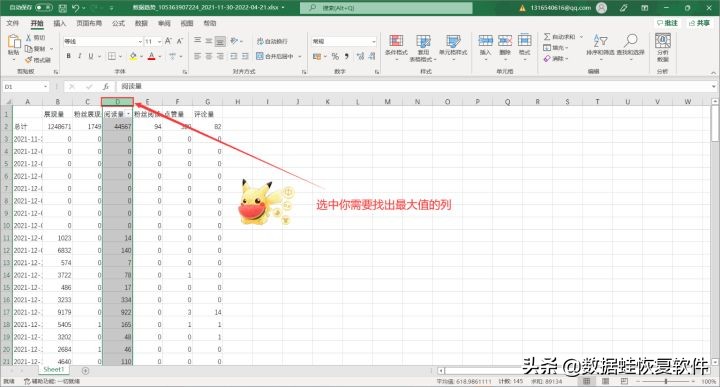Click Wrap Text (自动换行)
Screen dimensions: 720x387
[272, 41]
